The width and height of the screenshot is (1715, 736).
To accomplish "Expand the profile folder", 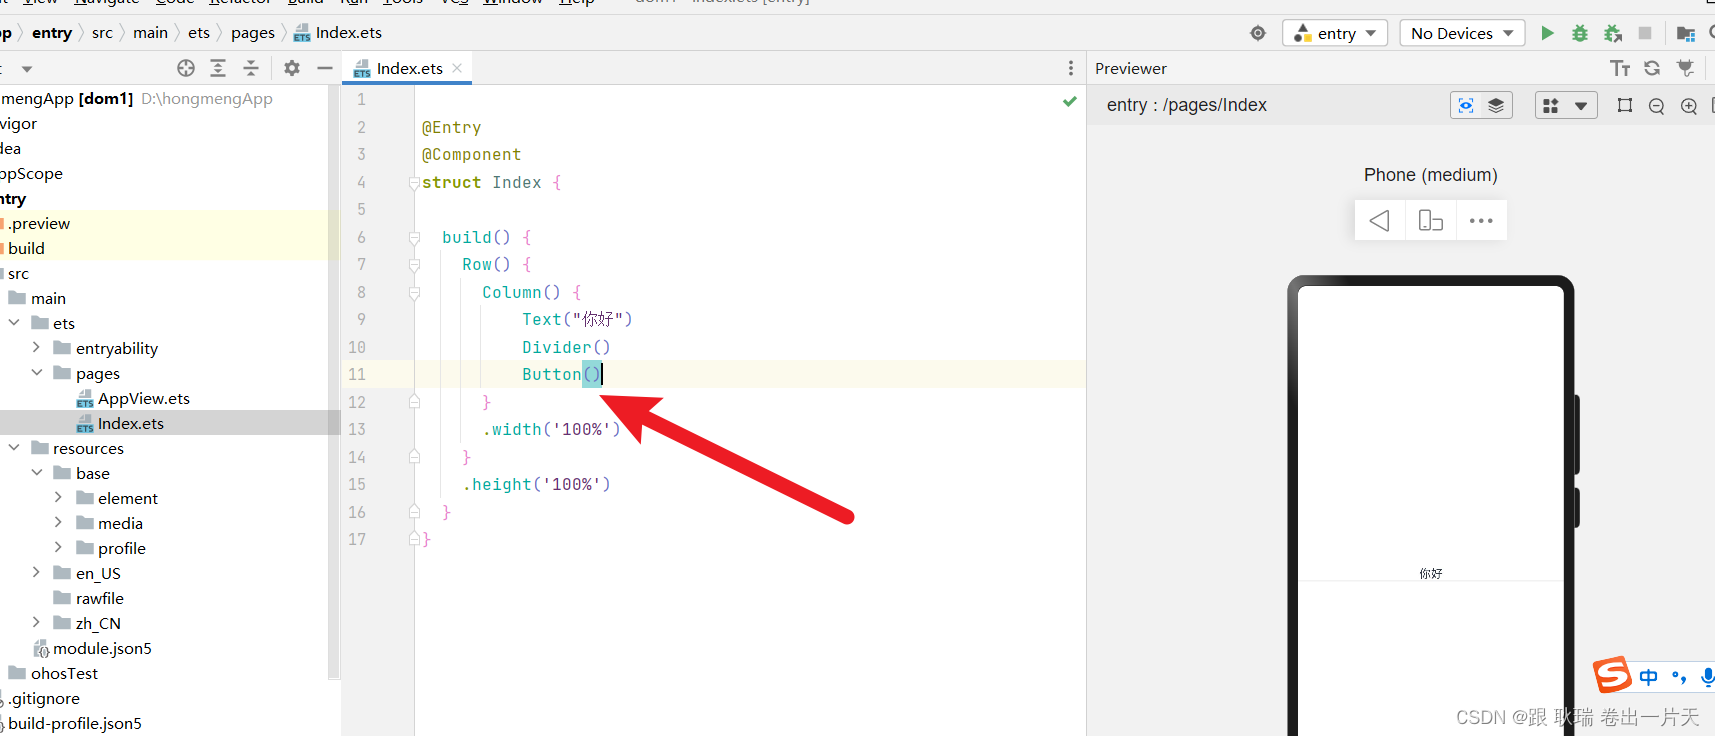I will (x=58, y=547).
